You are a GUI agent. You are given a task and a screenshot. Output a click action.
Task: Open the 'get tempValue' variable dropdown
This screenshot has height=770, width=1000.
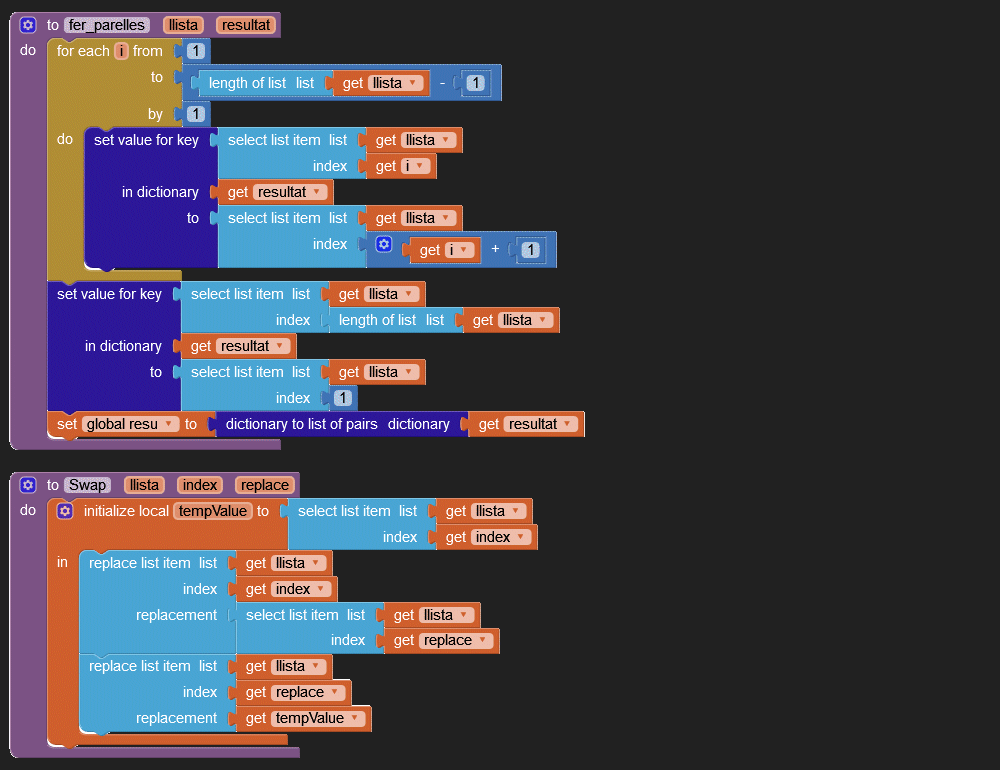[x=356, y=719]
